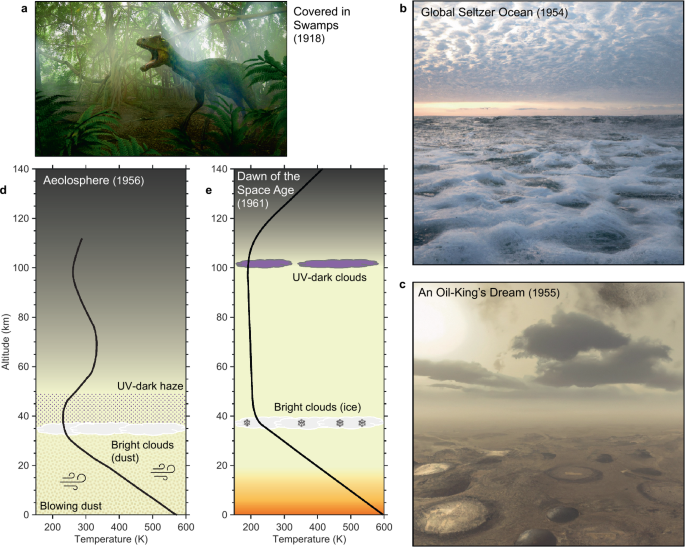Click the right purple UV-dark cloud shape
685x547 pixels.
(338, 263)
